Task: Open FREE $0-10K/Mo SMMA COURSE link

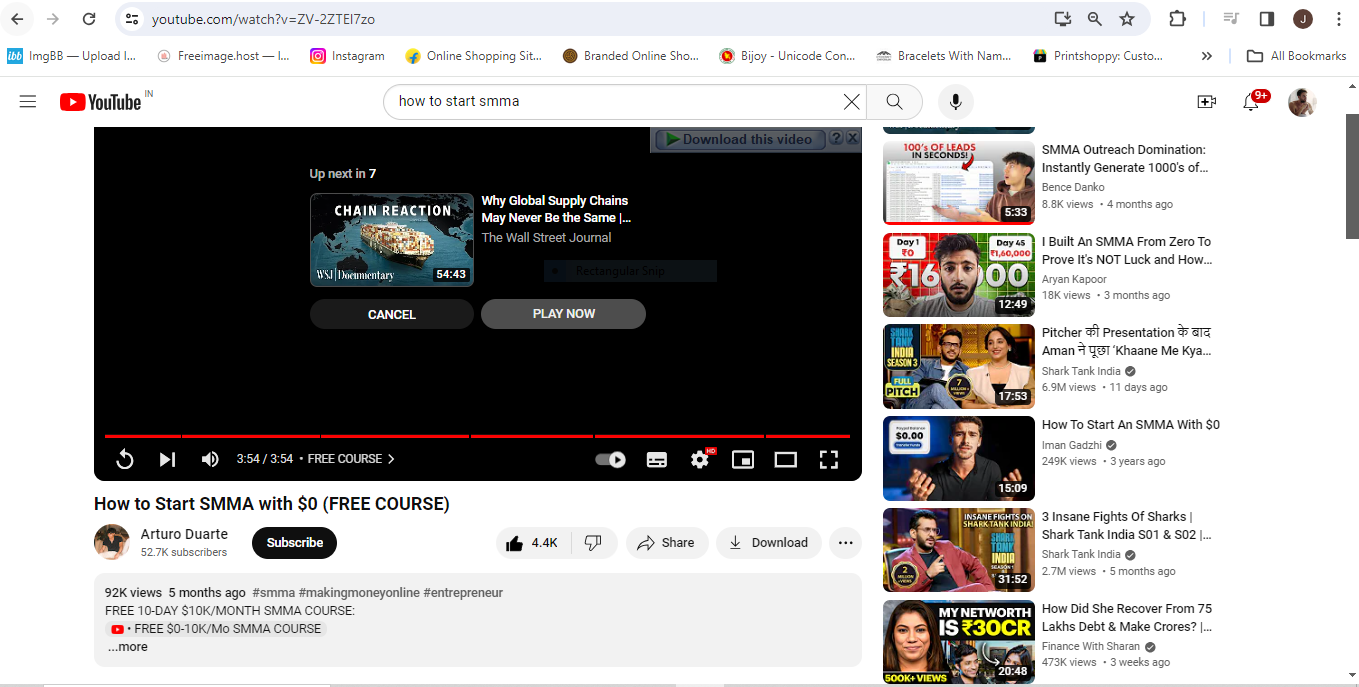Action: (x=216, y=629)
